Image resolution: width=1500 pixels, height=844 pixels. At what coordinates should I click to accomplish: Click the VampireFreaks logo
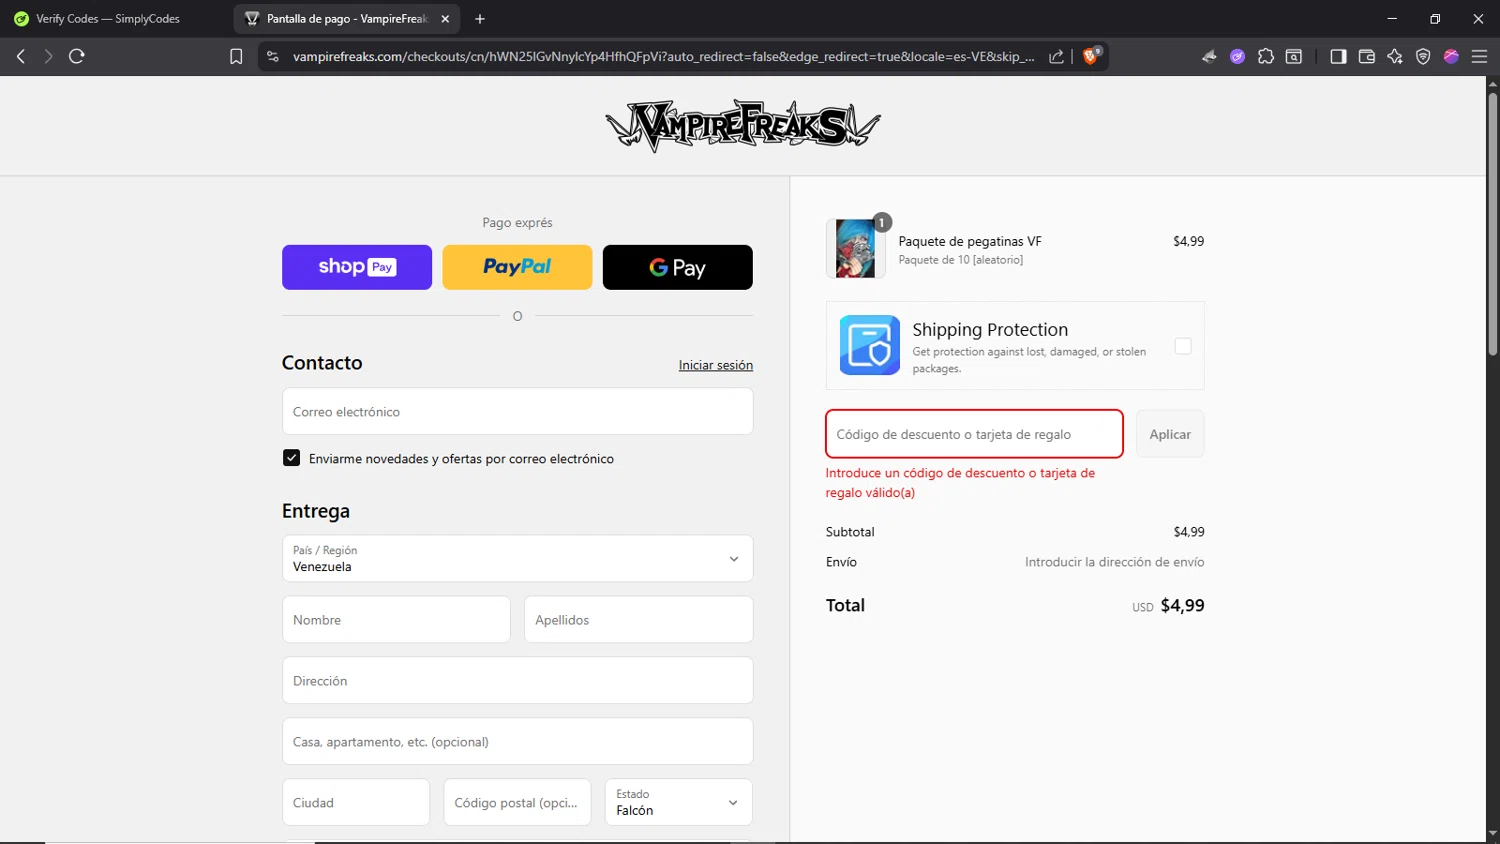pos(743,125)
